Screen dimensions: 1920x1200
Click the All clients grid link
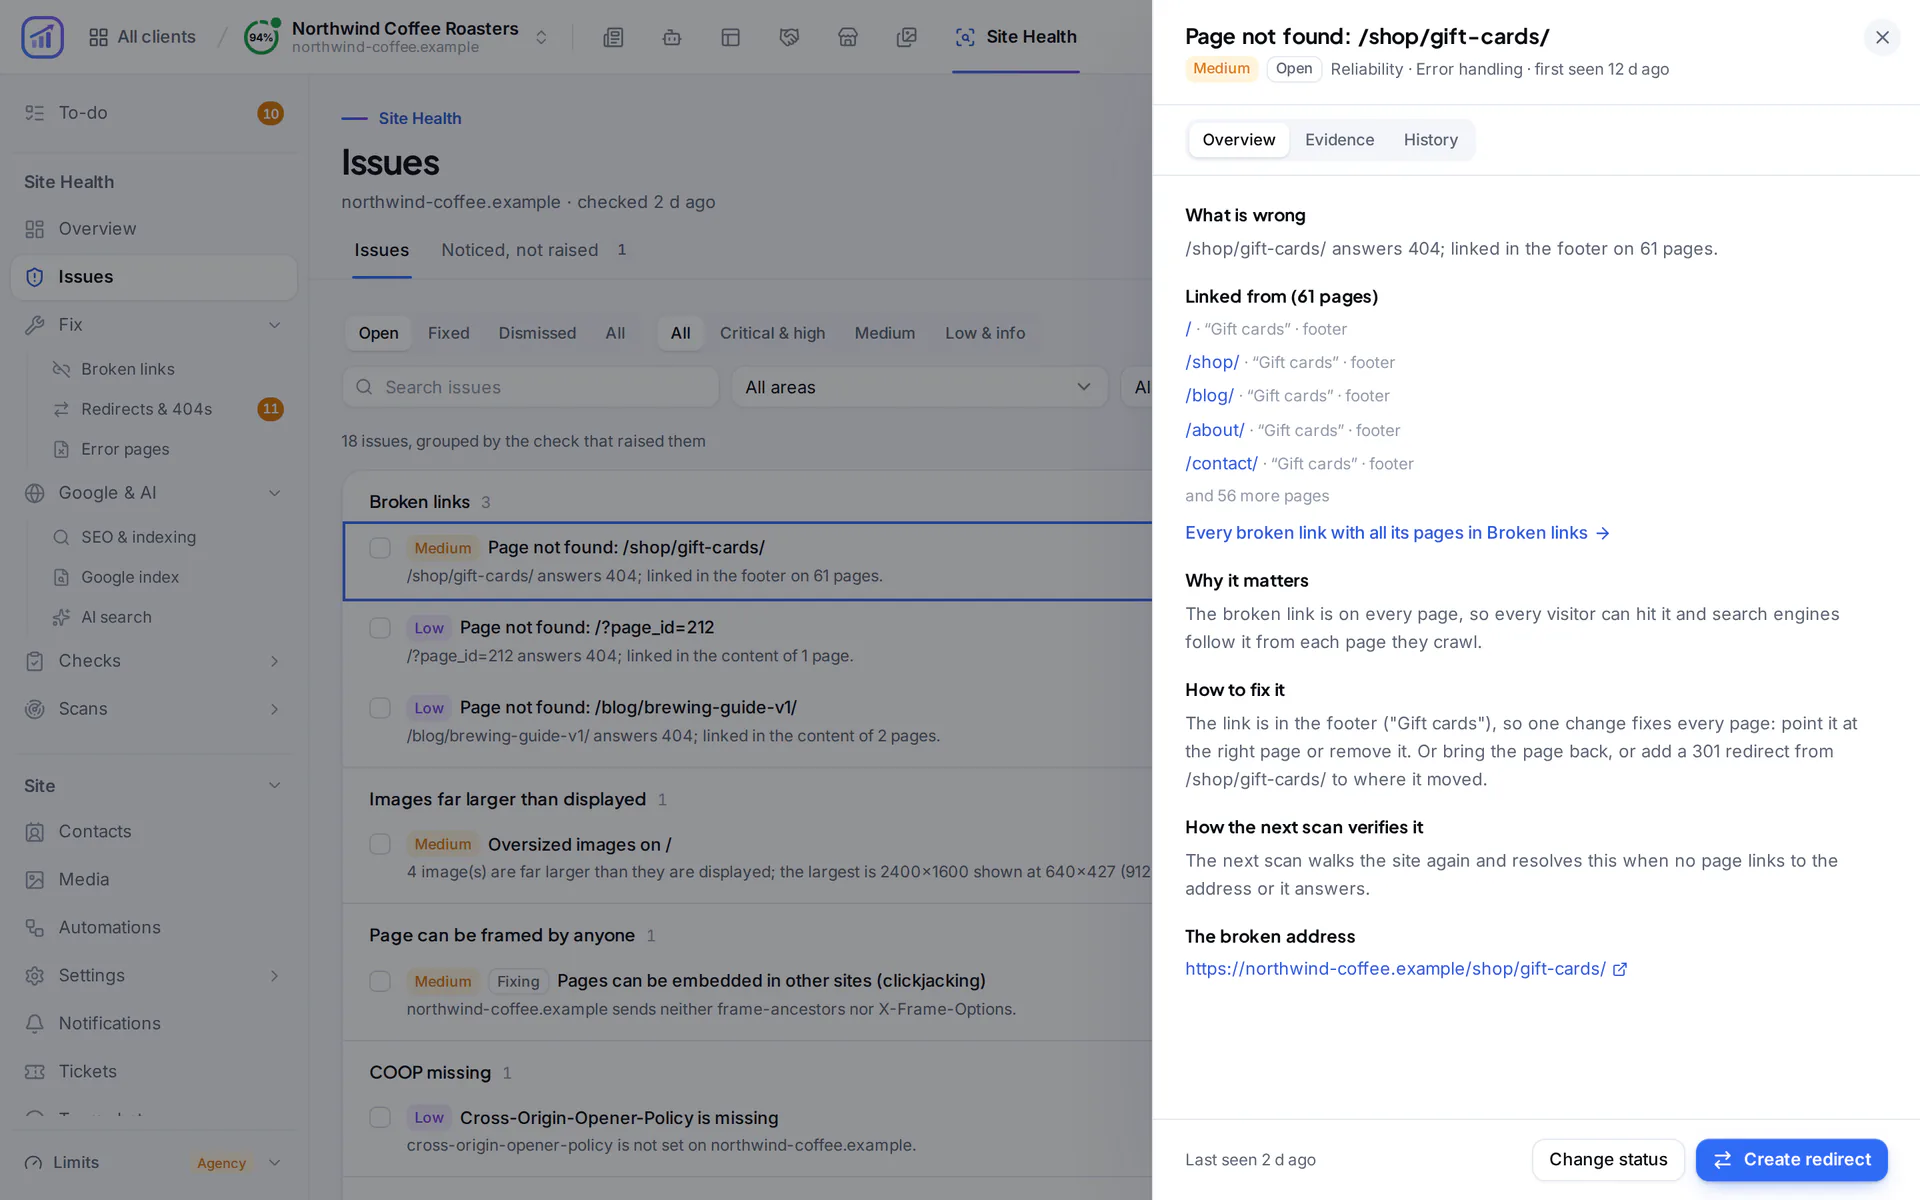(142, 37)
